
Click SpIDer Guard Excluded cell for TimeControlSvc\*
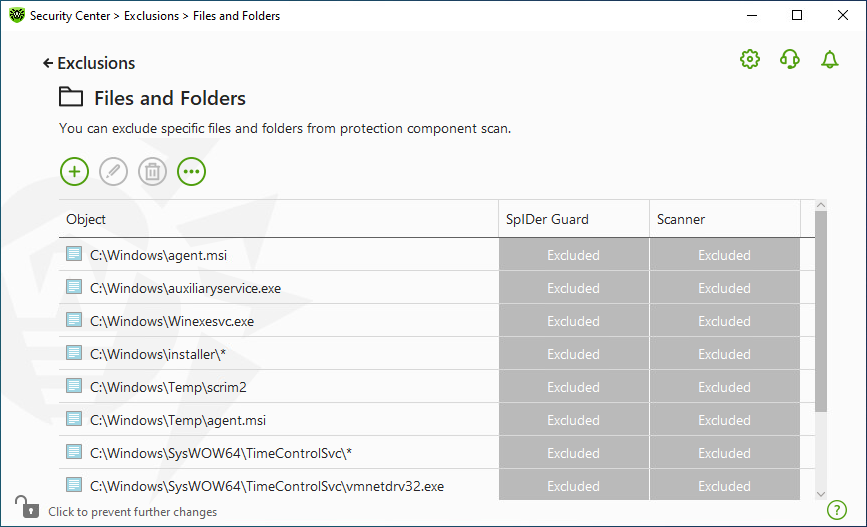click(x=574, y=453)
